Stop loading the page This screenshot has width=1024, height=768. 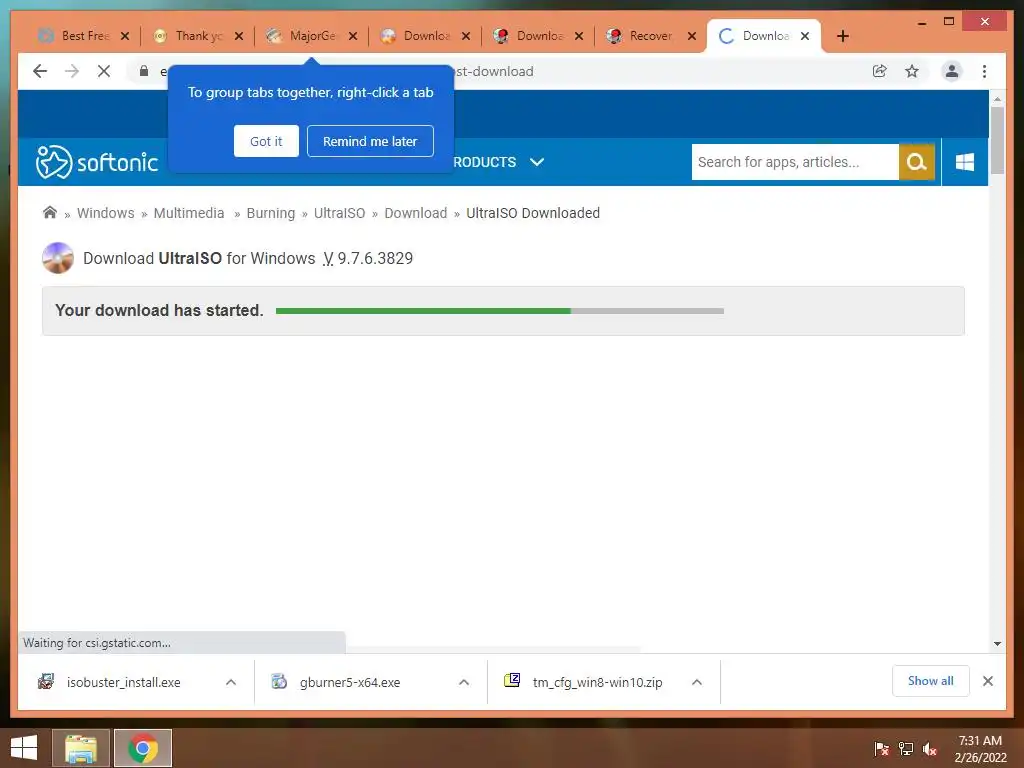[104, 71]
